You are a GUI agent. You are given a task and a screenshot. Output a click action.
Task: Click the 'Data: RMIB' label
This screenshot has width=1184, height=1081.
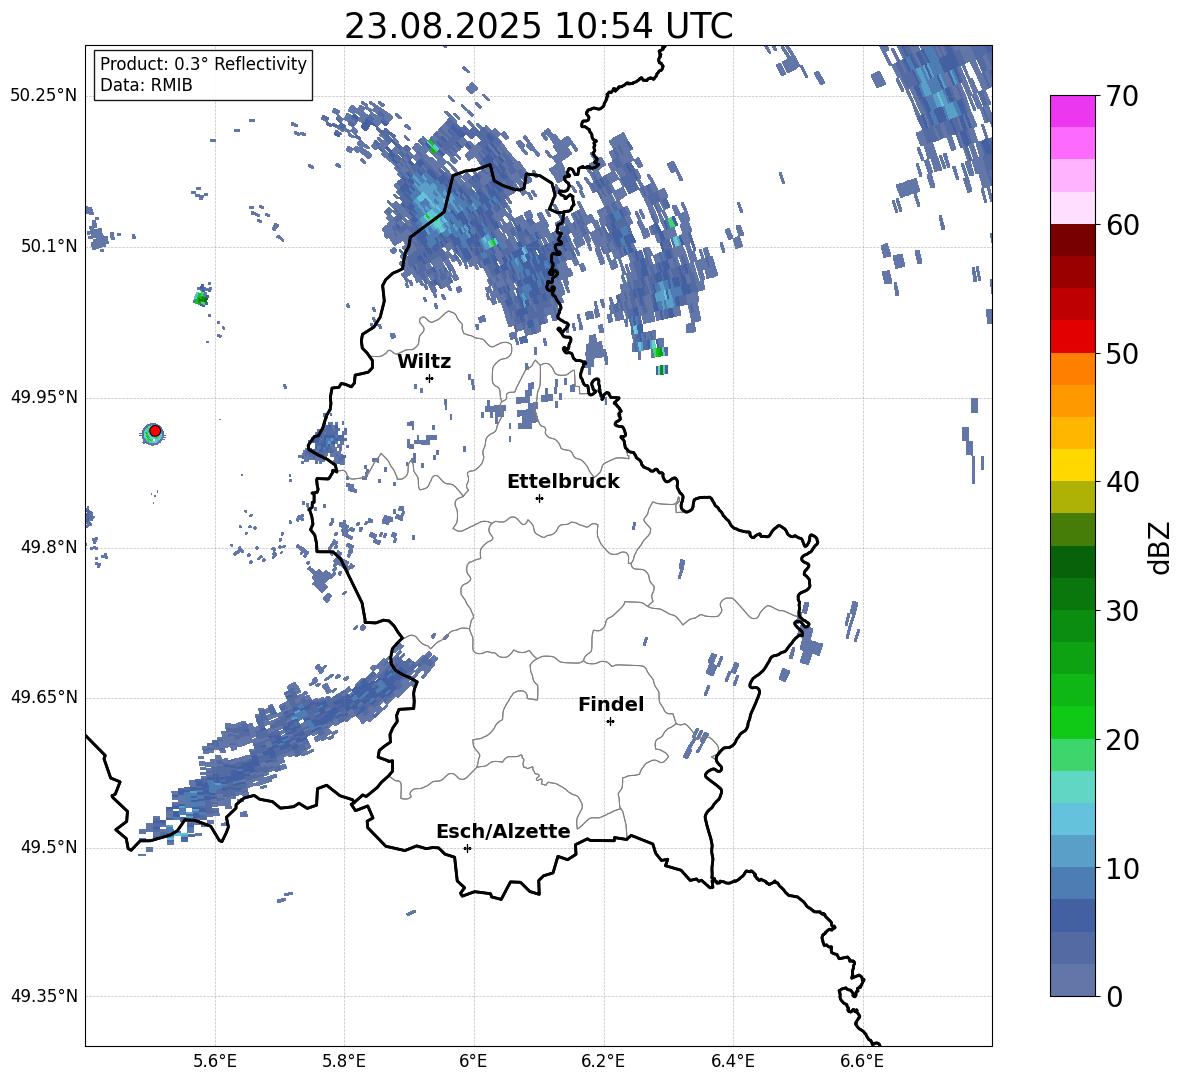[x=146, y=85]
